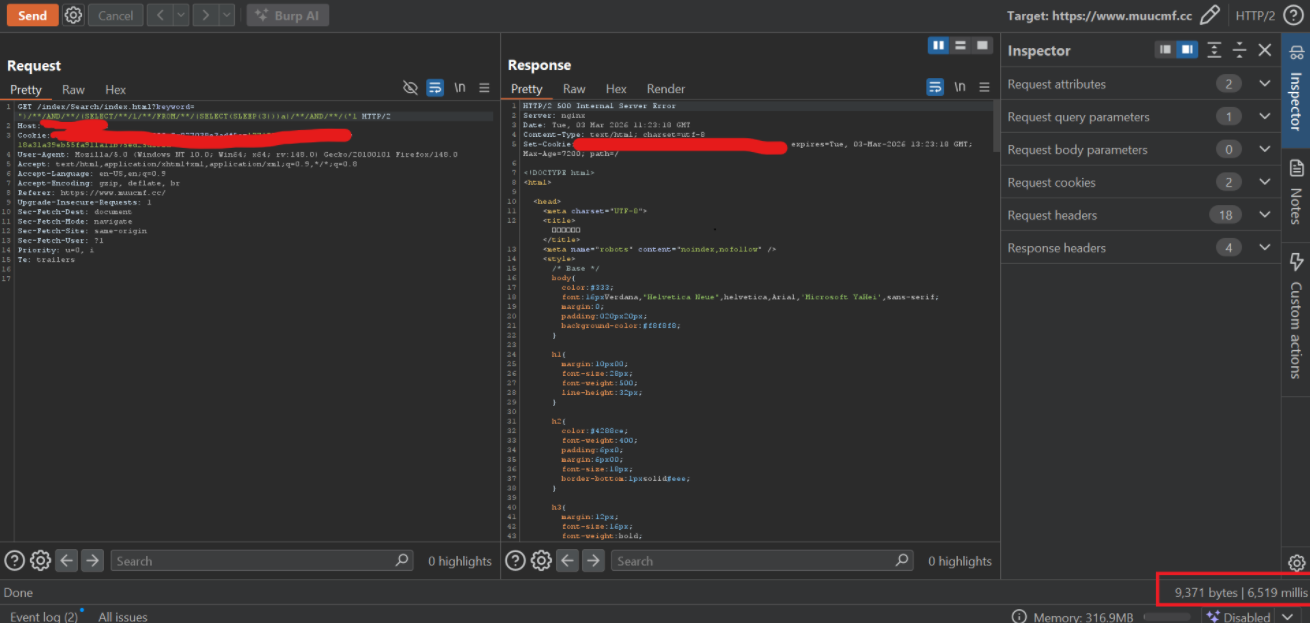
Task: Expand the Request headers section
Action: pos(1264,215)
